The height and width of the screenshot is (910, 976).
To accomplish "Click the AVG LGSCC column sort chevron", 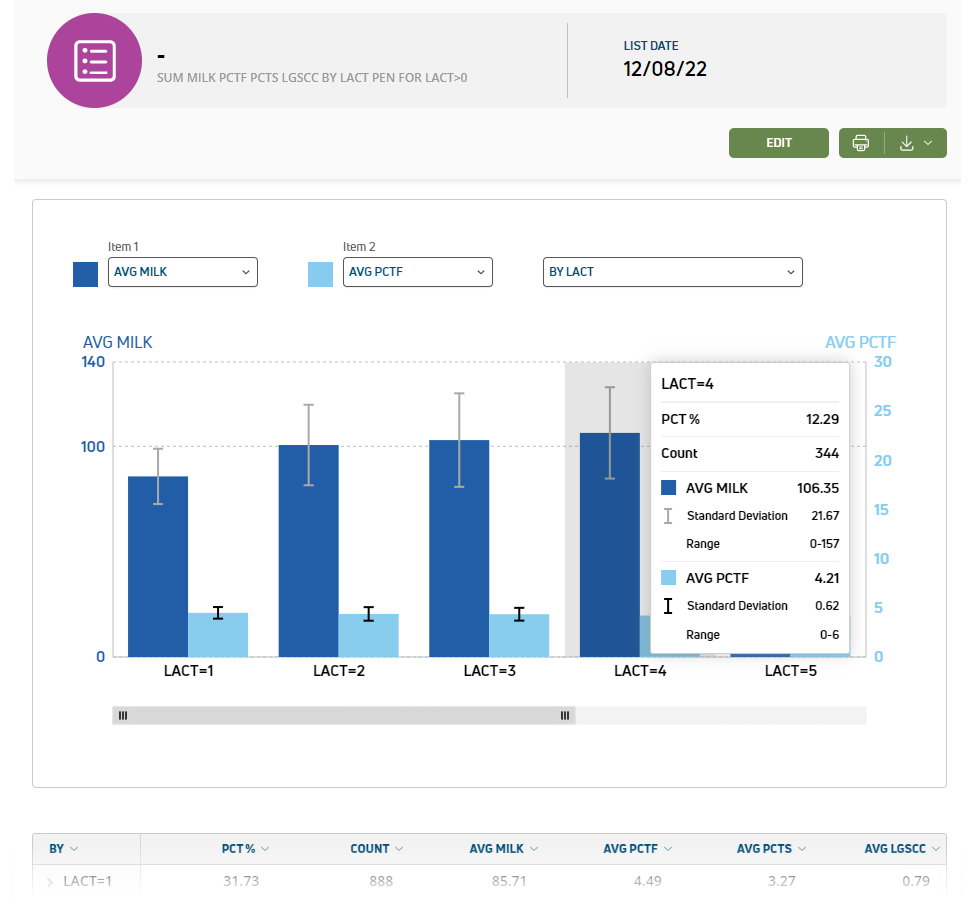I will (x=936, y=849).
